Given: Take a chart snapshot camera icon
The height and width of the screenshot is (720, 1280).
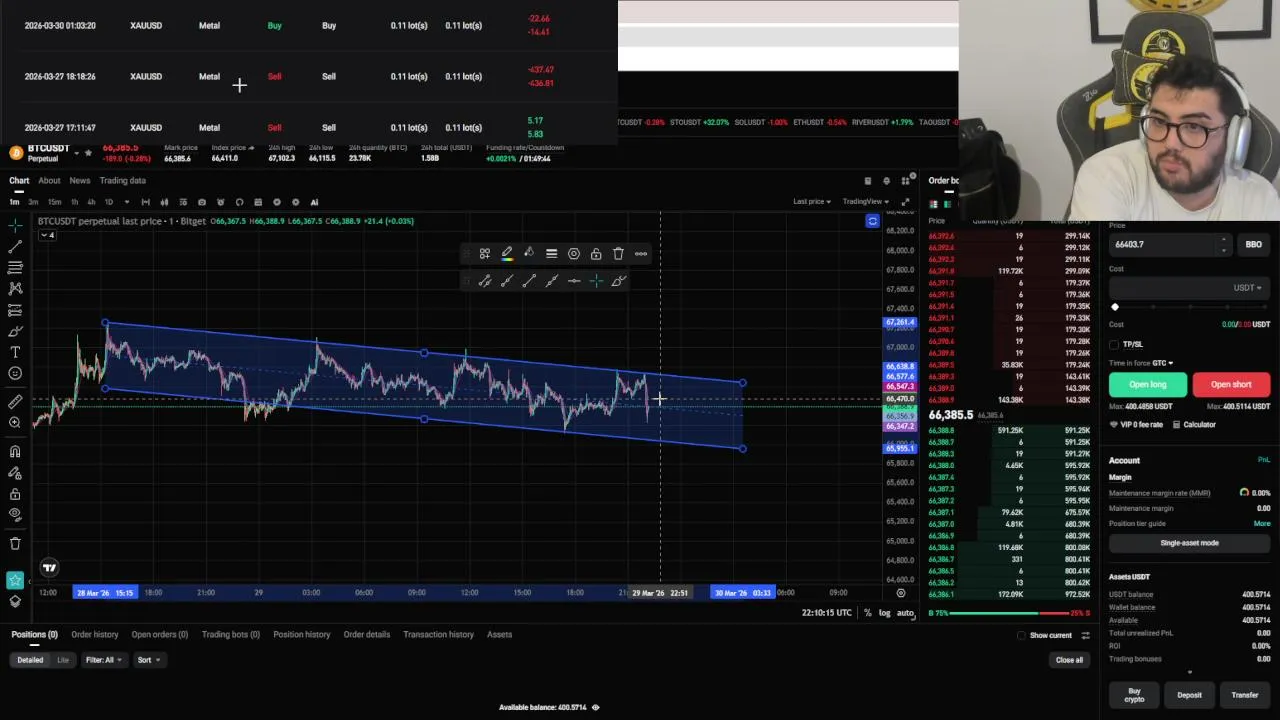Looking at the screenshot, I should [x=201, y=202].
